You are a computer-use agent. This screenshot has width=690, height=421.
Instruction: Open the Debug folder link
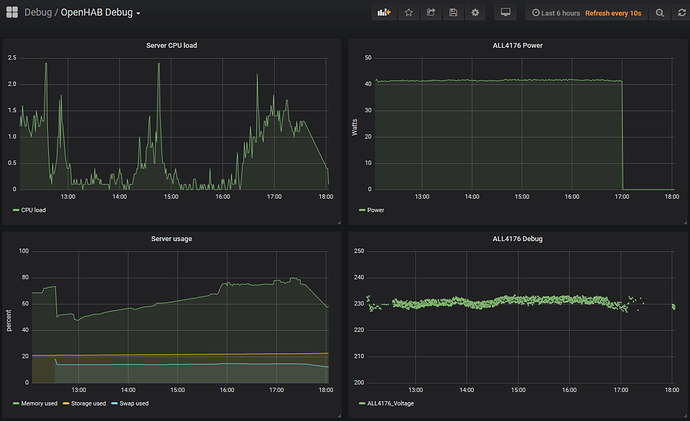pyautogui.click(x=38, y=13)
